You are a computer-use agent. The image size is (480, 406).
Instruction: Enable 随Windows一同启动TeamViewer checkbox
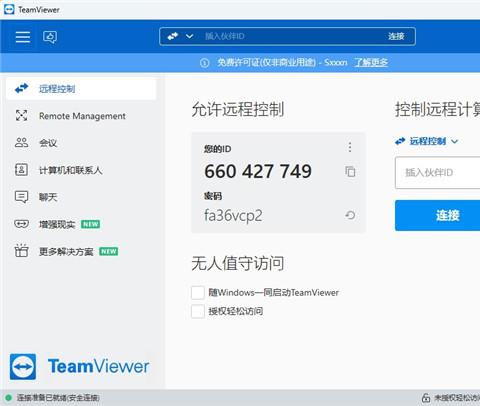tap(198, 292)
